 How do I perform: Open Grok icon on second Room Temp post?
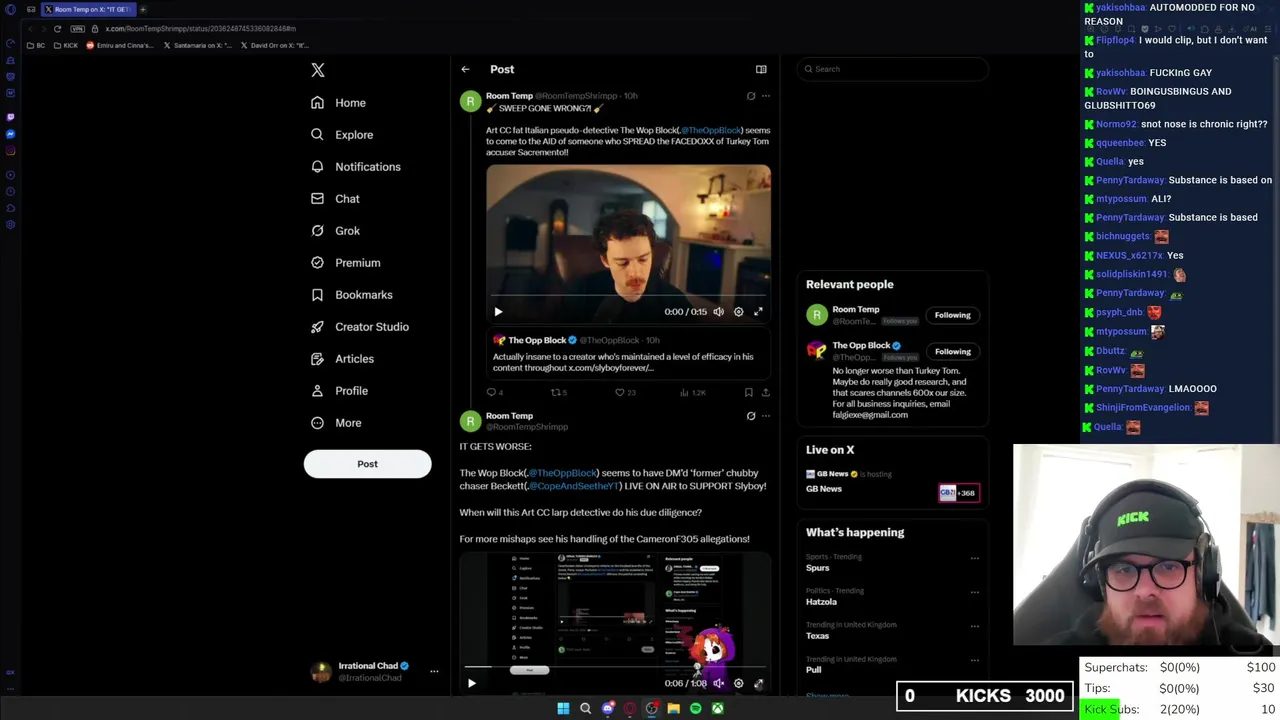pyautogui.click(x=751, y=416)
